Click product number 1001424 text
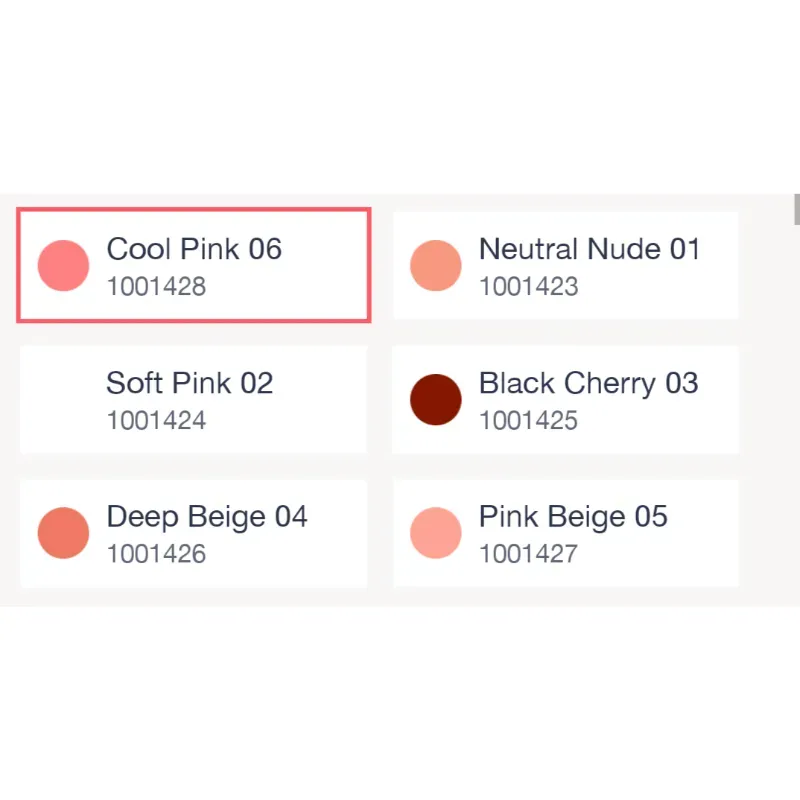 (x=155, y=421)
